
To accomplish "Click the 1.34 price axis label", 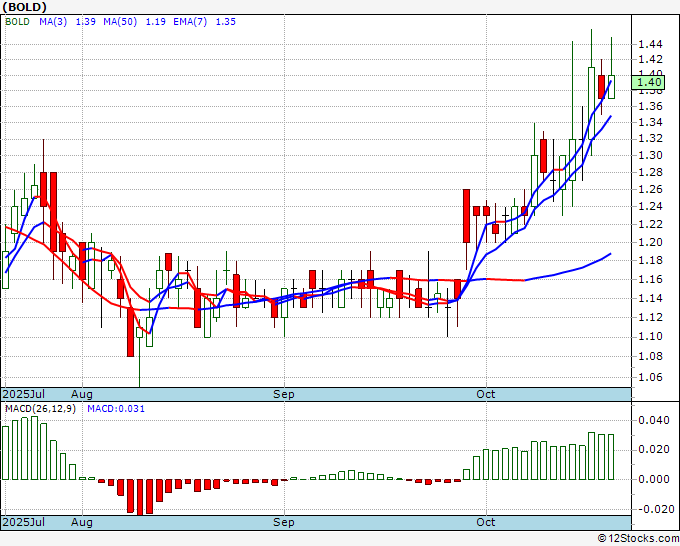I will (650, 122).
